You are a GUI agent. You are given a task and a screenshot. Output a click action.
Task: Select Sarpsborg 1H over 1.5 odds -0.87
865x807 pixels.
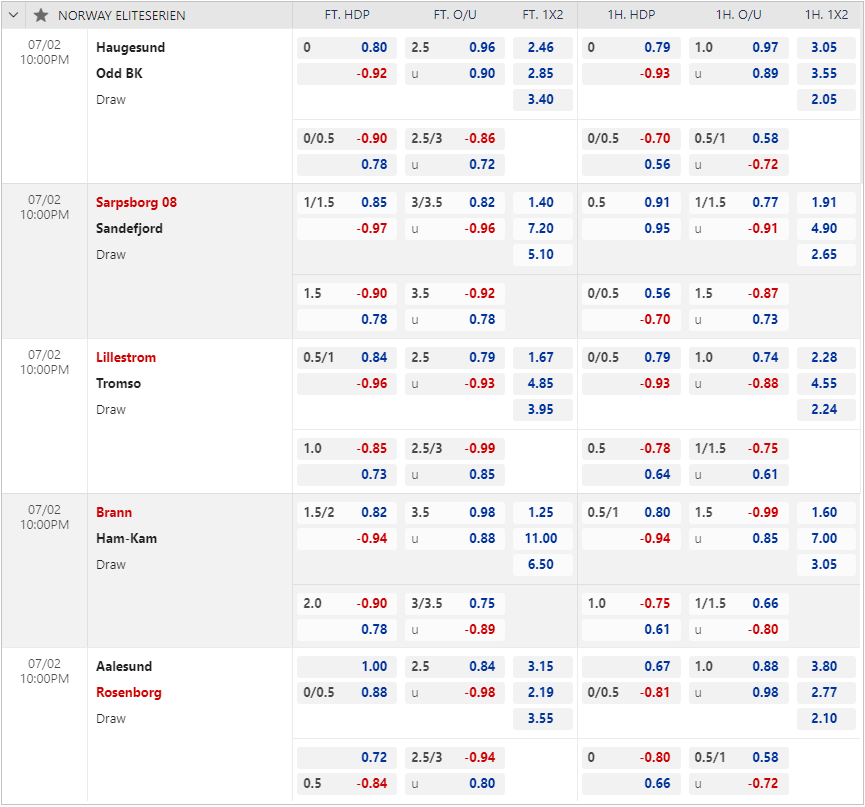click(x=738, y=293)
